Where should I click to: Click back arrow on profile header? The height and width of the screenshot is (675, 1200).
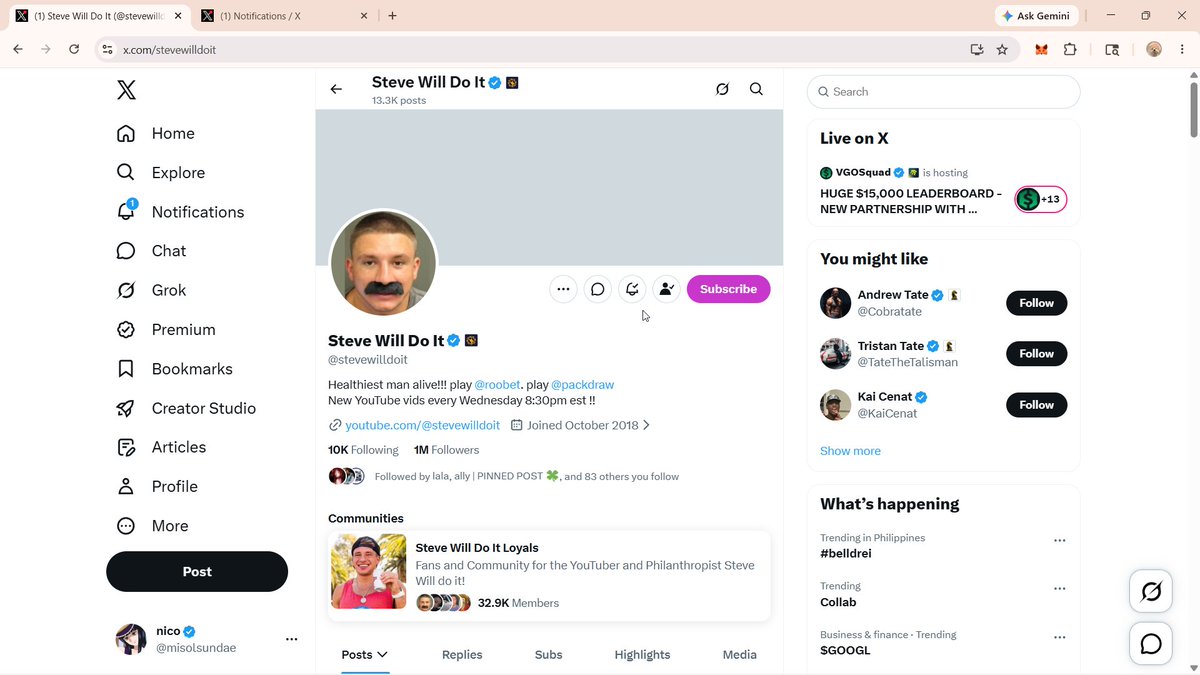336,89
